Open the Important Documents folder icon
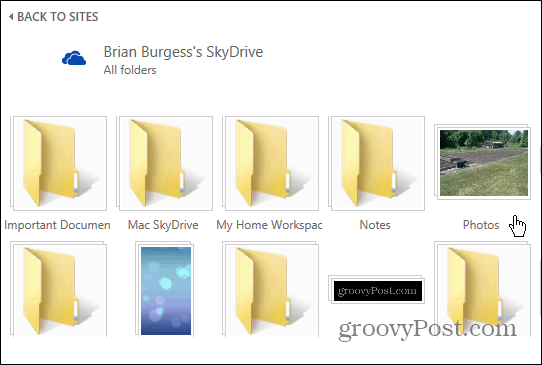This screenshot has width=542, height=365. click(58, 163)
